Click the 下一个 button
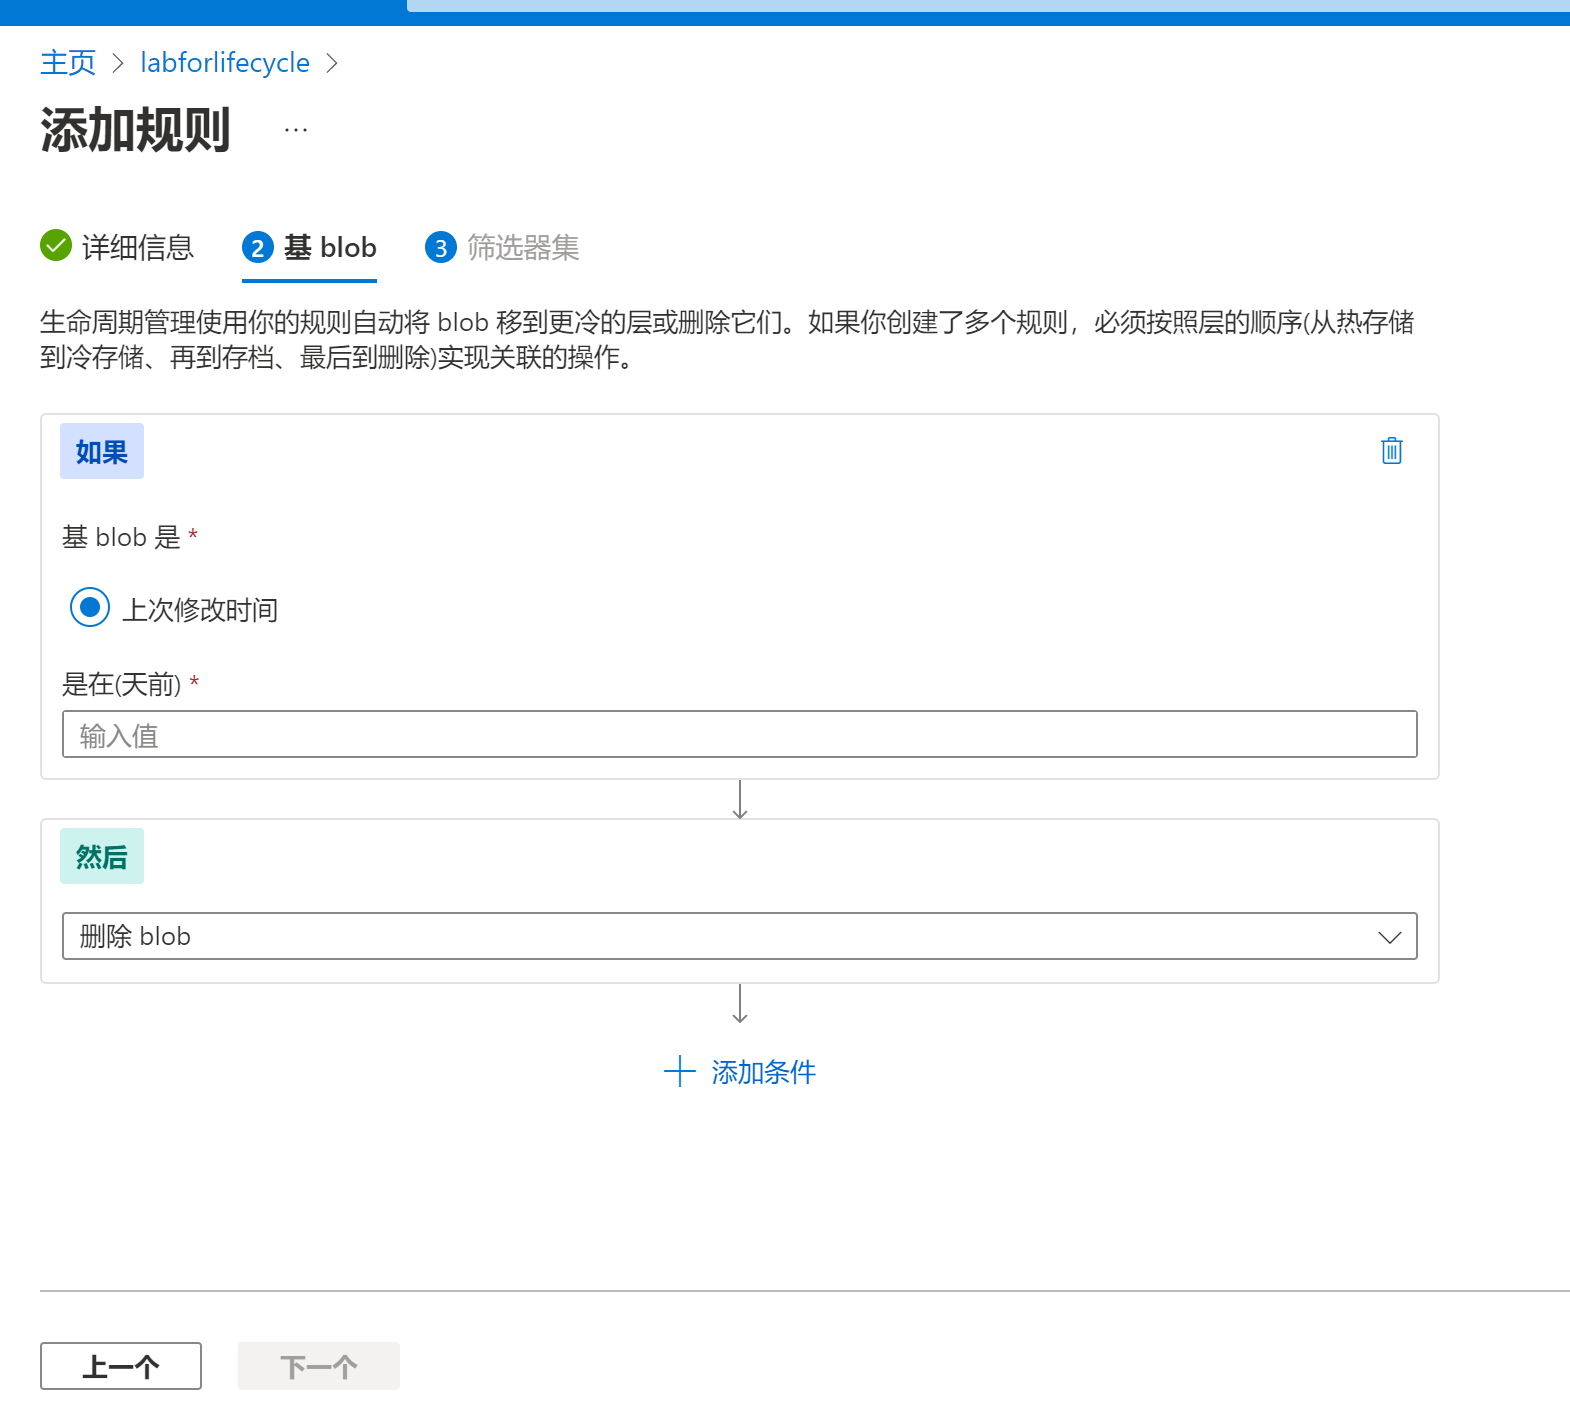The height and width of the screenshot is (1426, 1570). 319,1366
